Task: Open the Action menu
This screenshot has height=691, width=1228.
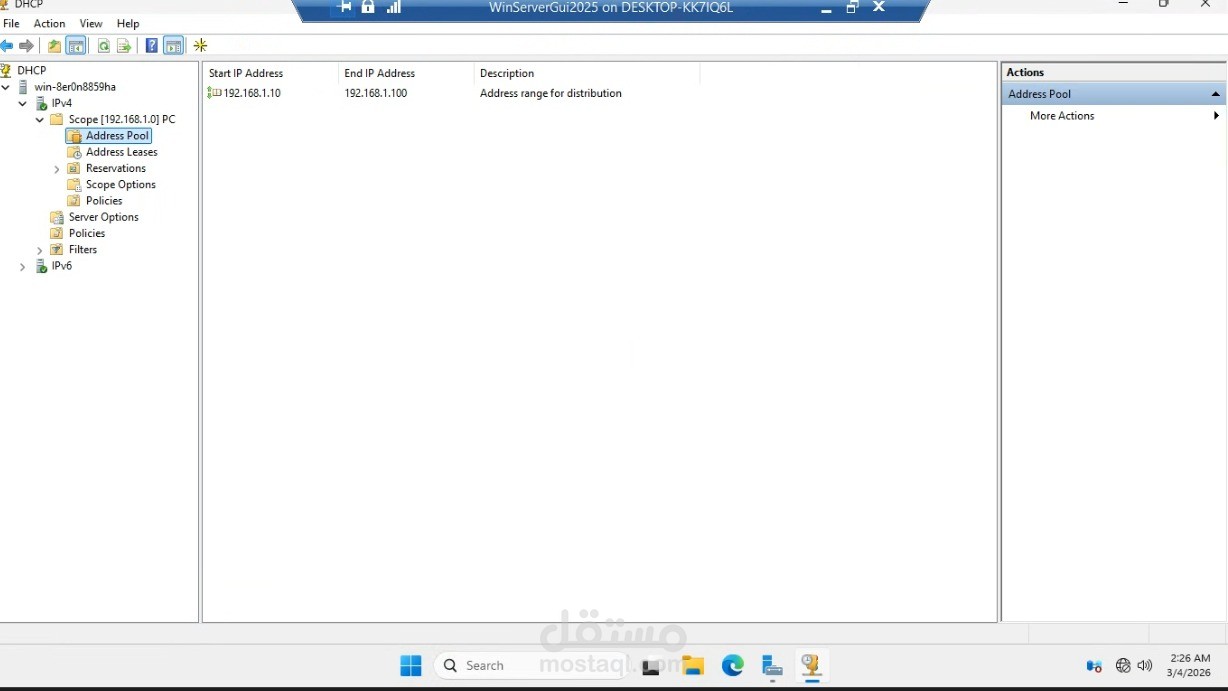Action: coord(49,23)
